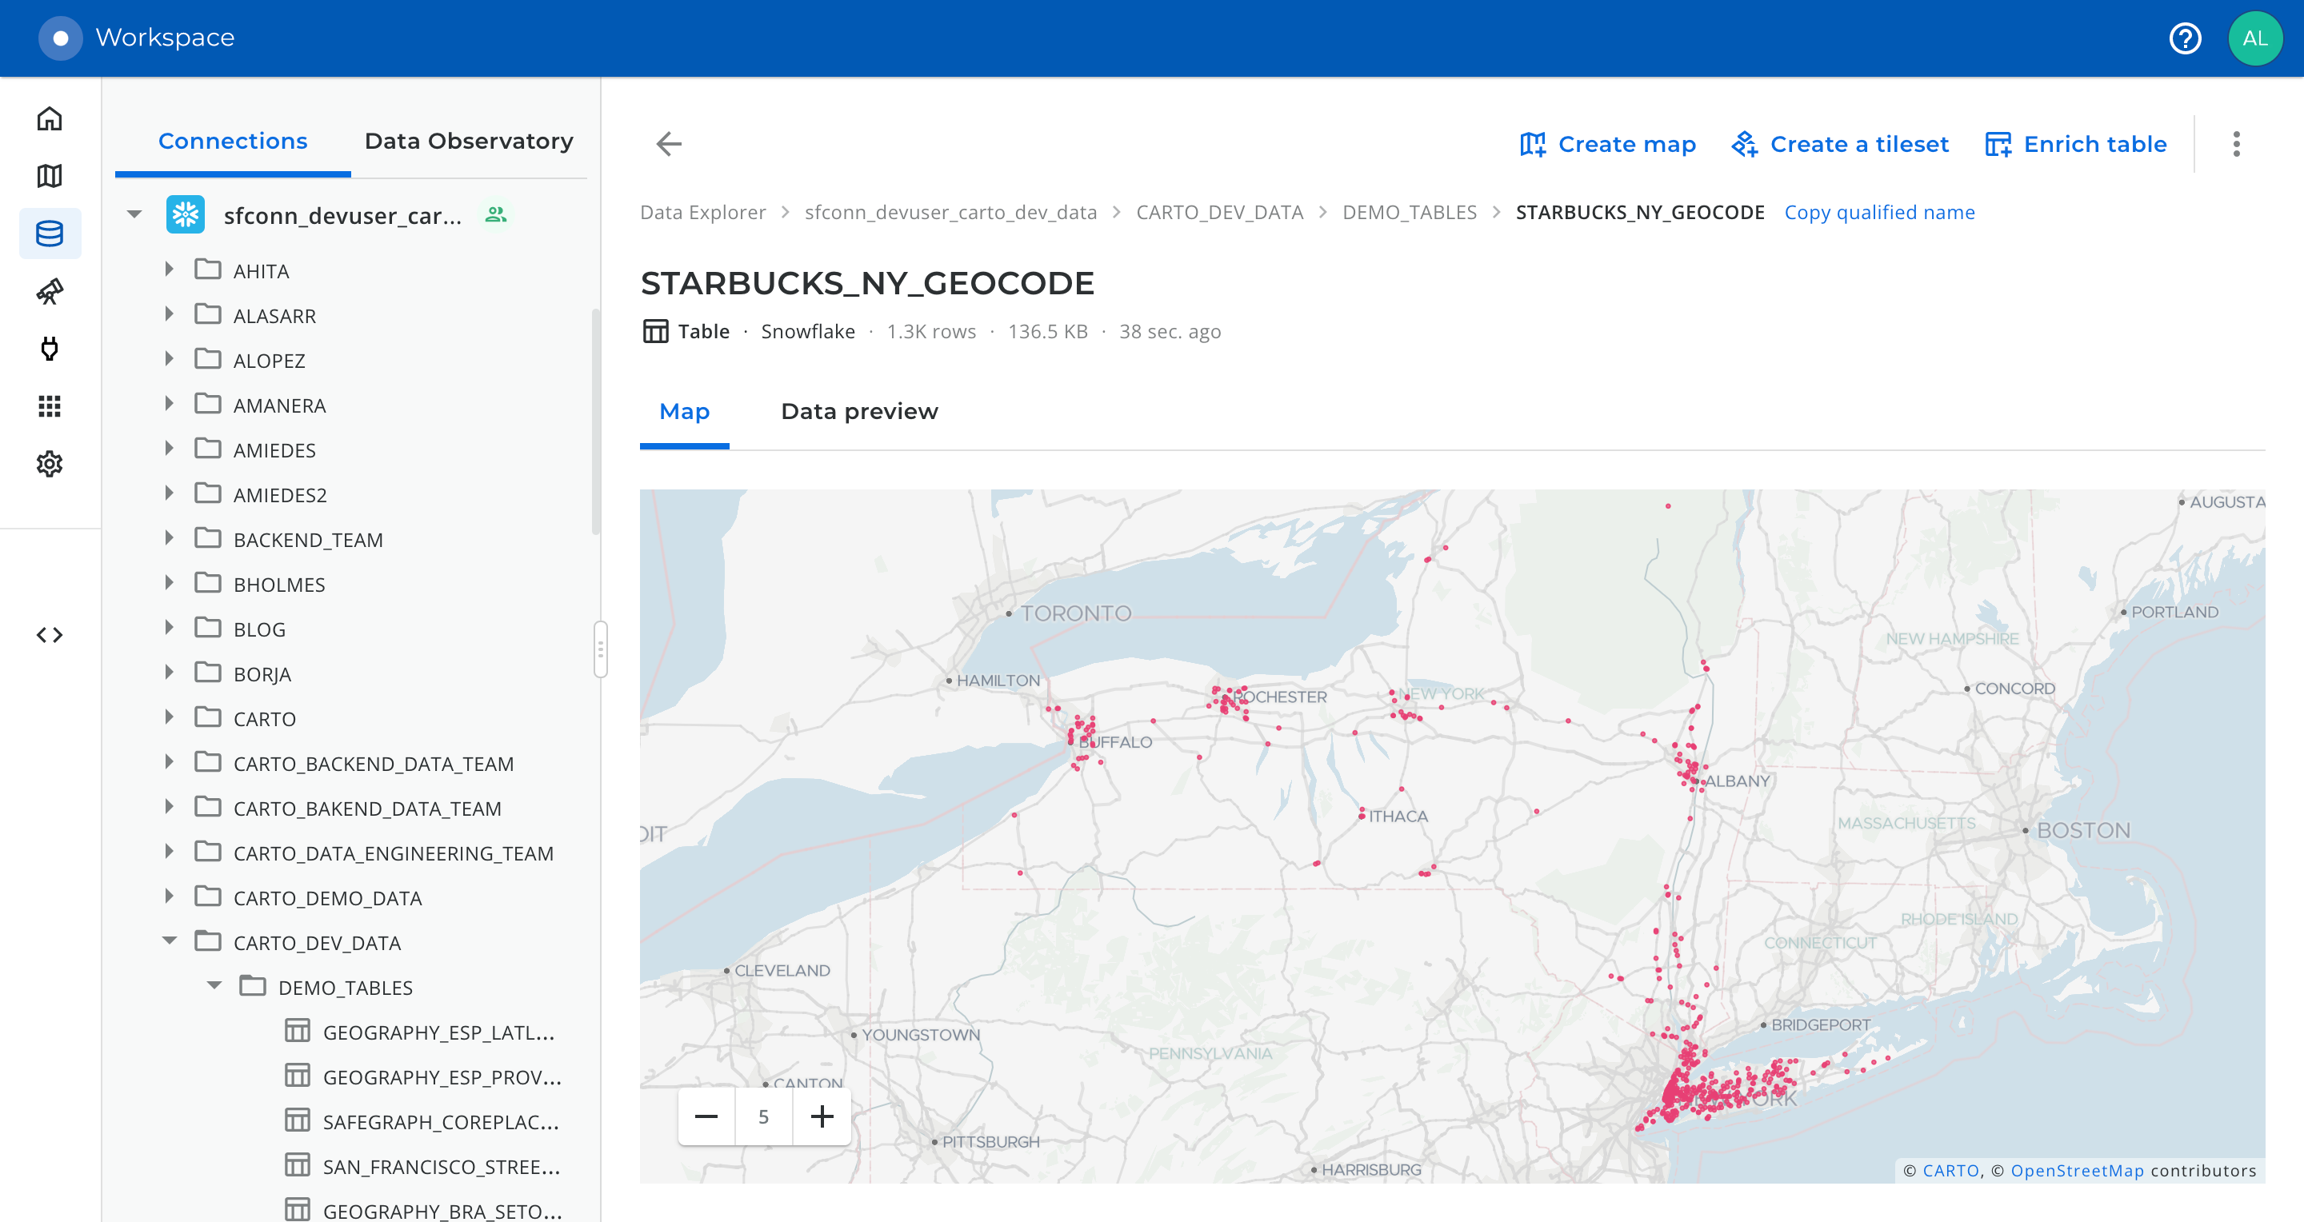Click the help question mark icon
This screenshot has height=1222, width=2304.
[x=2185, y=38]
